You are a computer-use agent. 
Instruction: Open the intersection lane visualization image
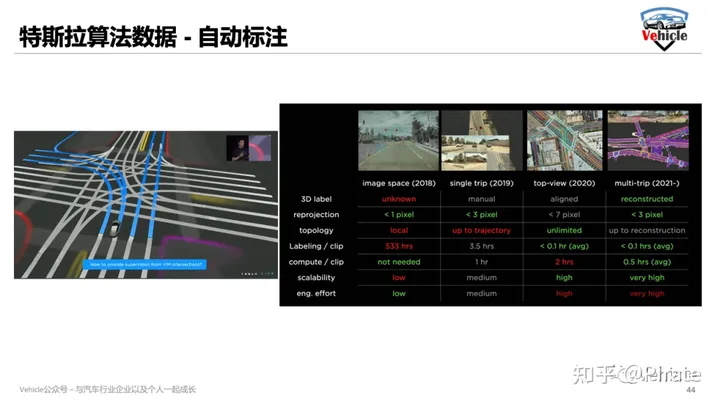(x=146, y=205)
